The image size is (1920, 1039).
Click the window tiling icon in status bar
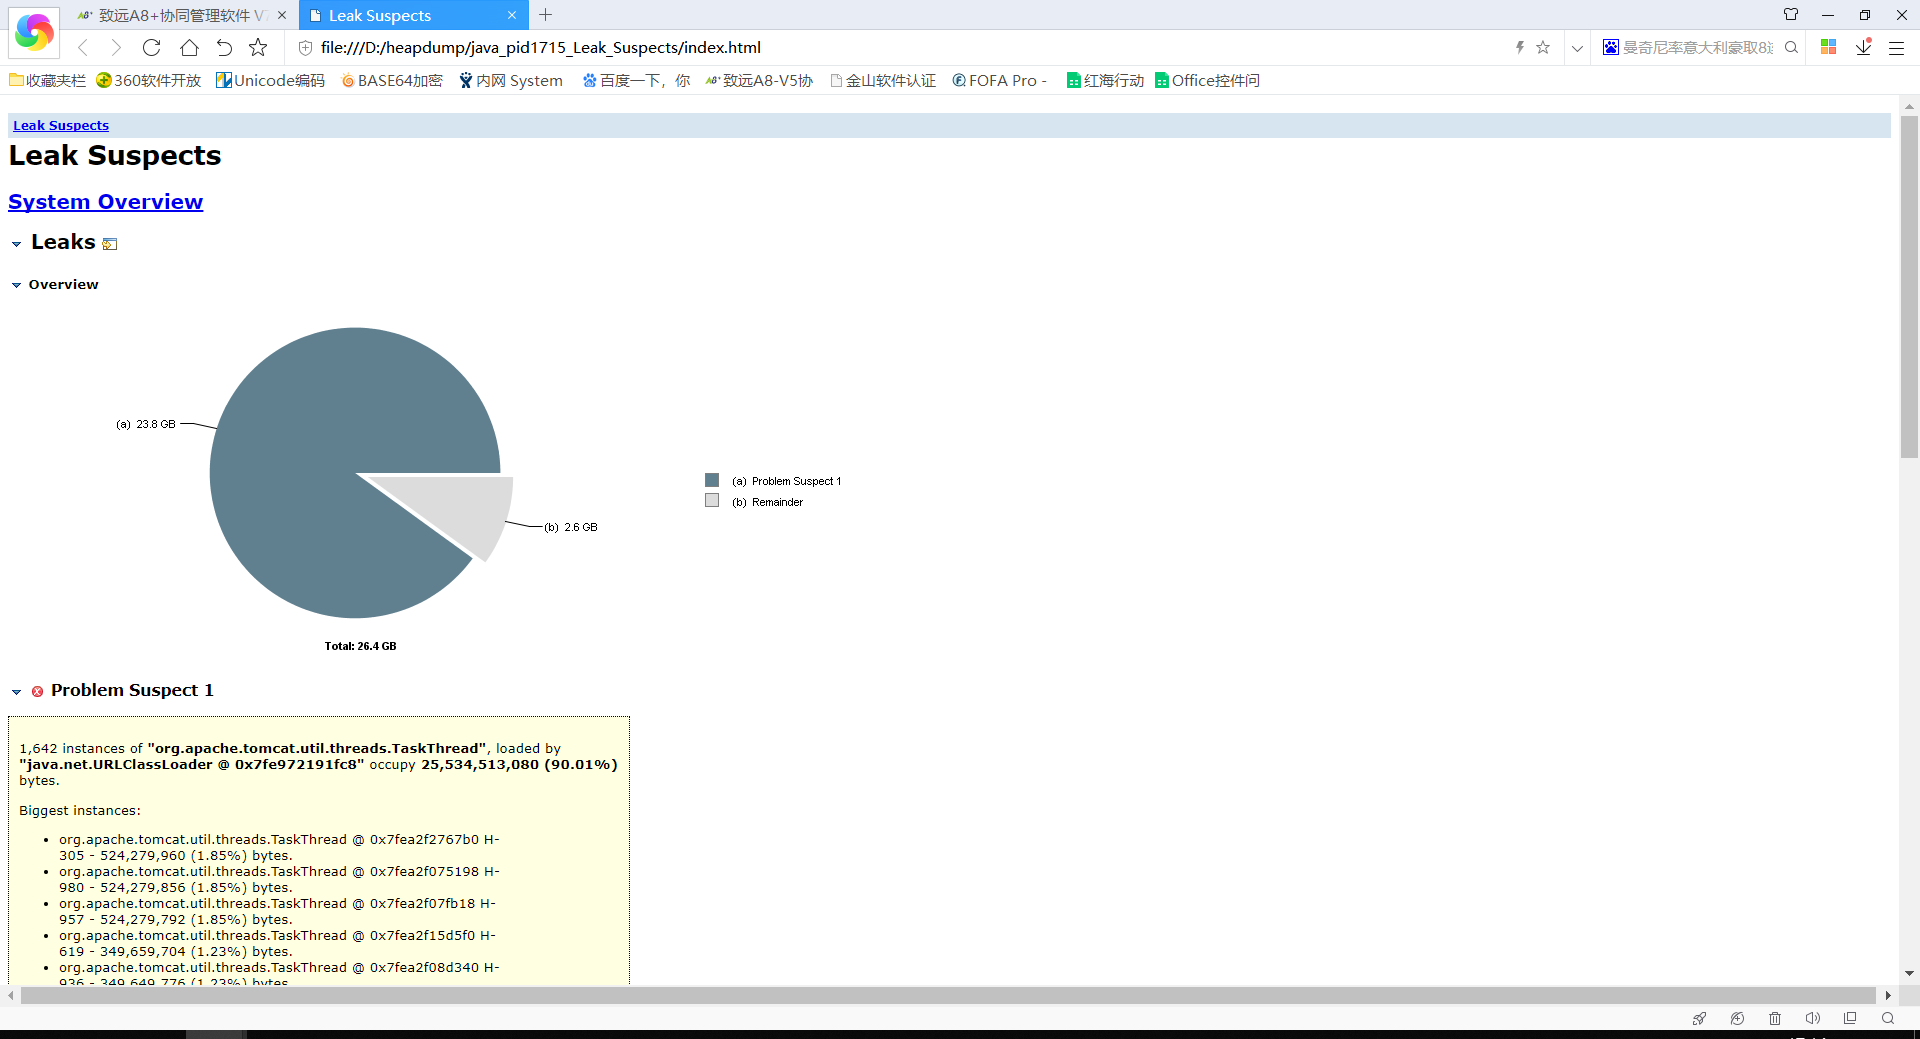(x=1850, y=1018)
